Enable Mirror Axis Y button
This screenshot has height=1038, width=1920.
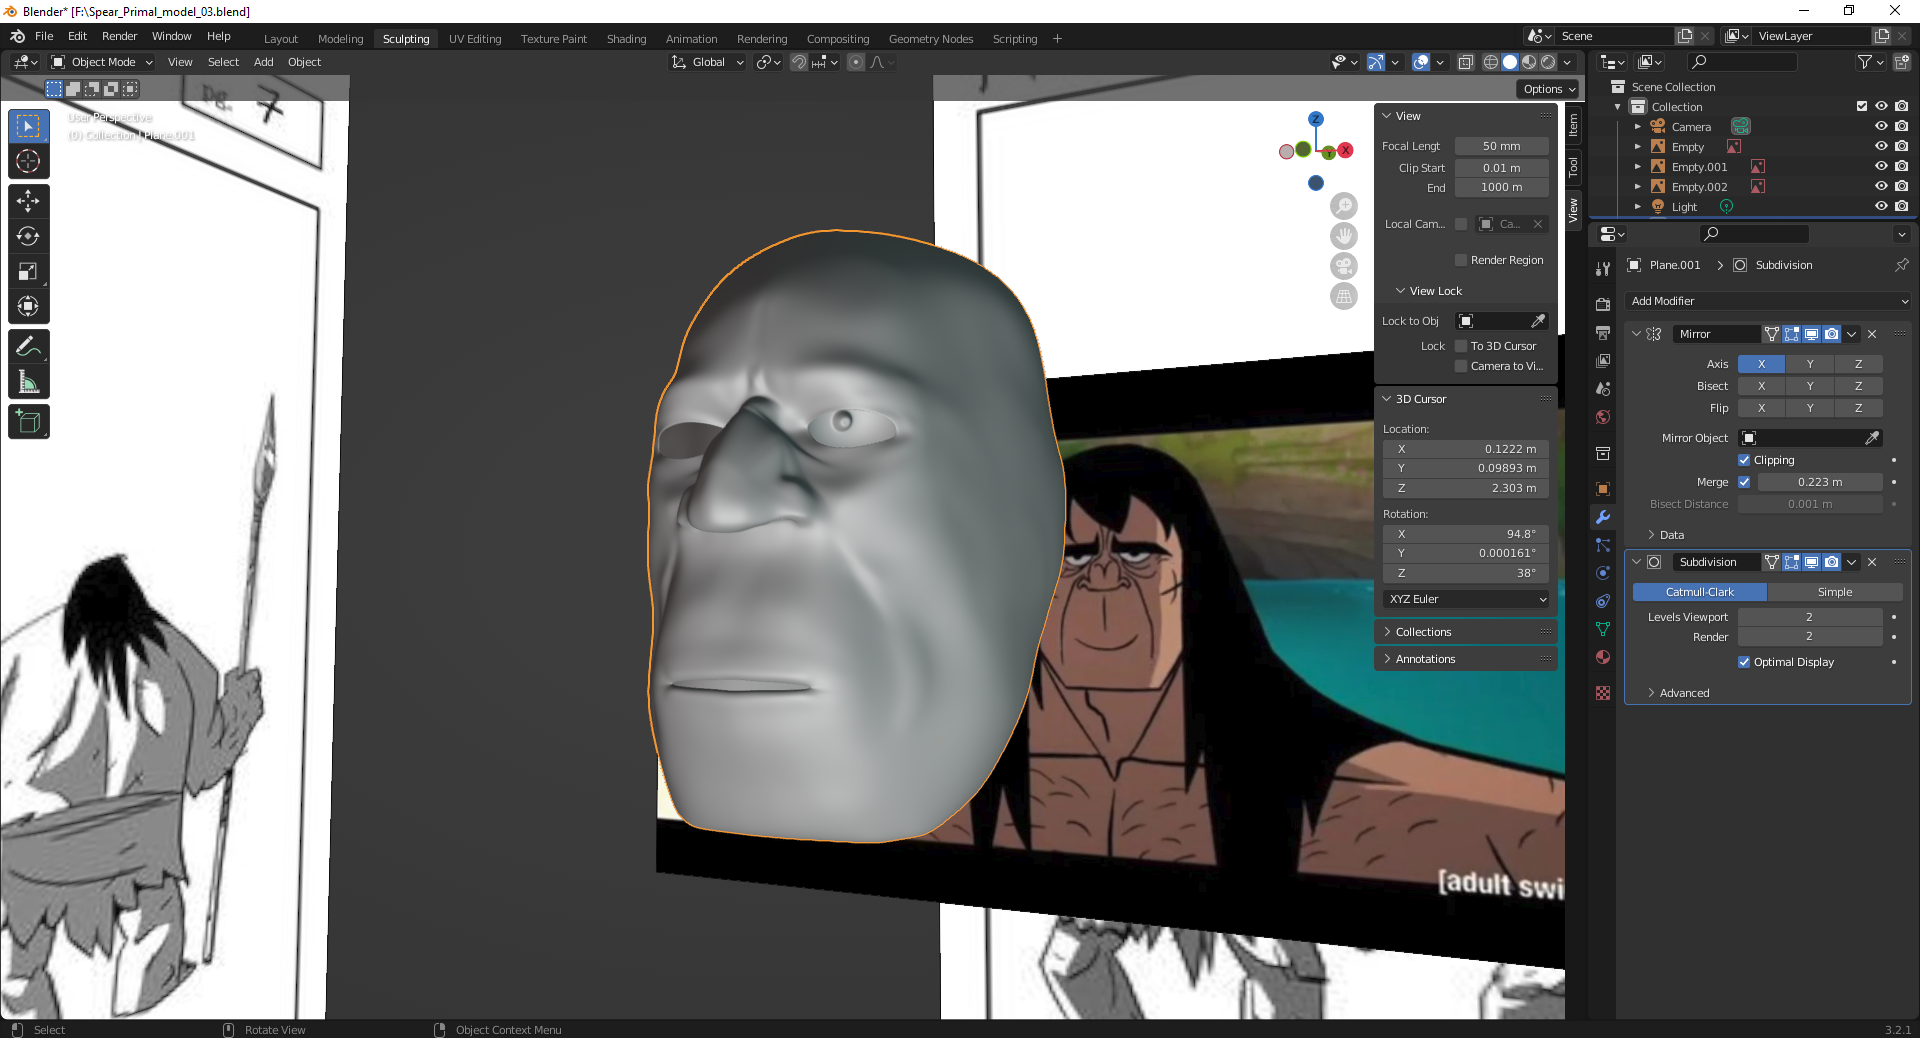(1809, 364)
